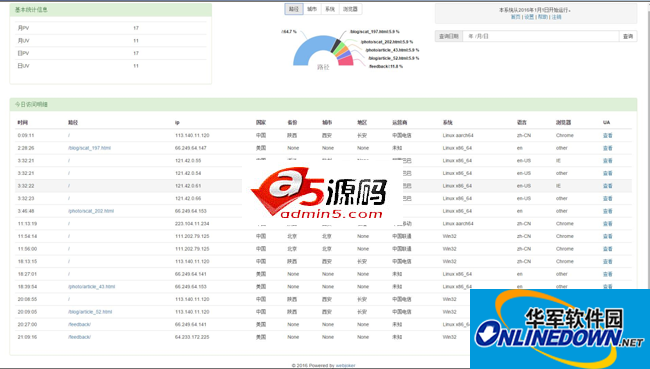Select the pink /feedback/ chart slice

pyautogui.click(x=347, y=61)
